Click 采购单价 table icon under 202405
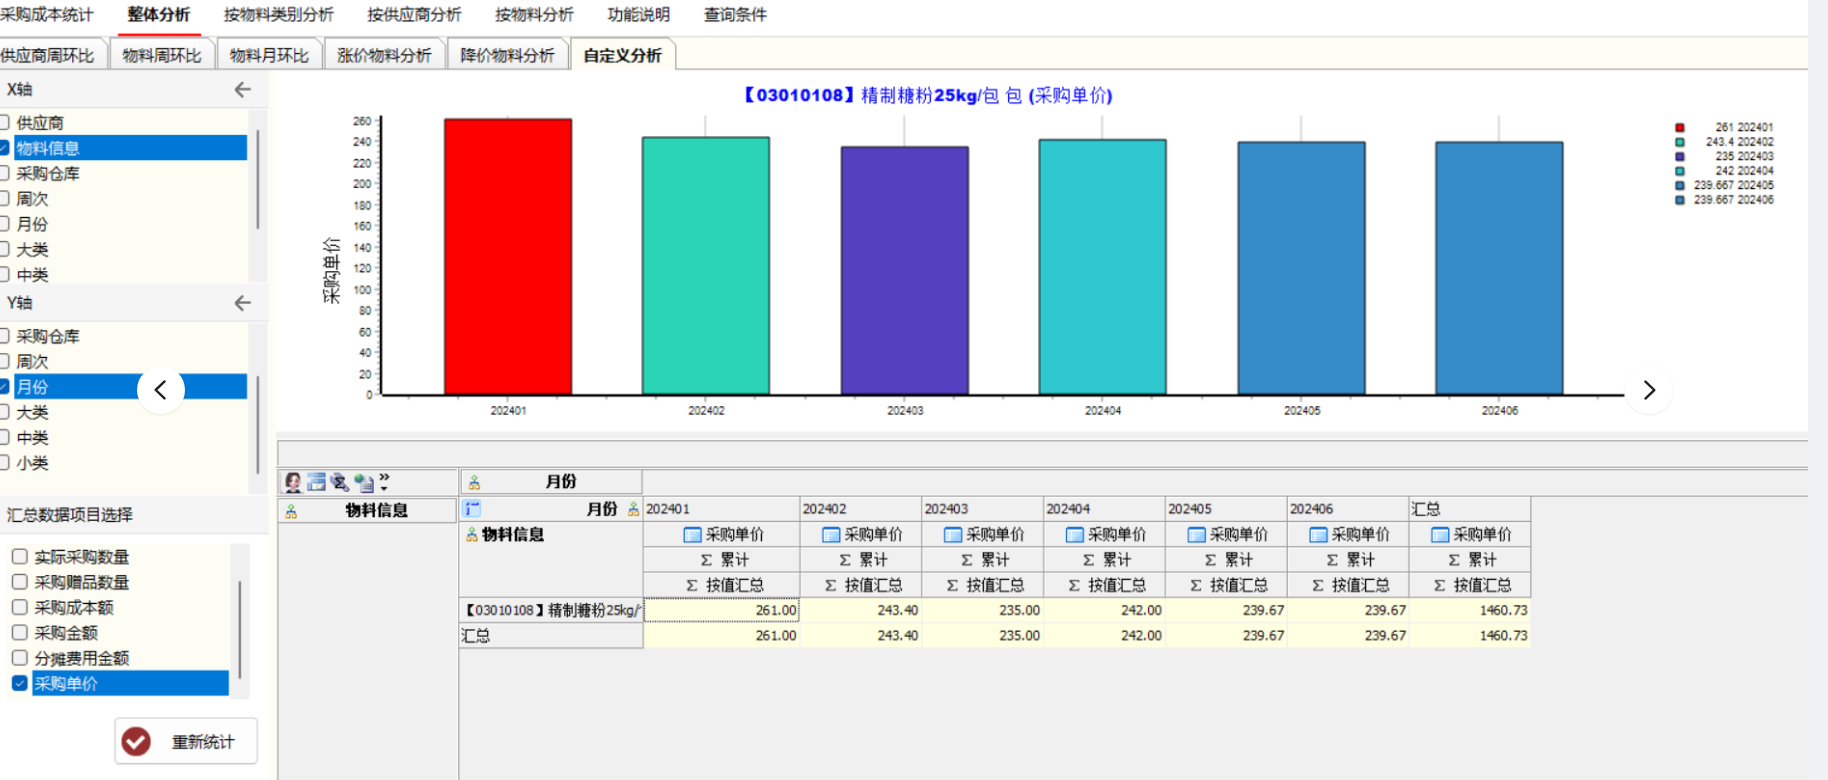This screenshot has width=1828, height=780. click(1197, 535)
